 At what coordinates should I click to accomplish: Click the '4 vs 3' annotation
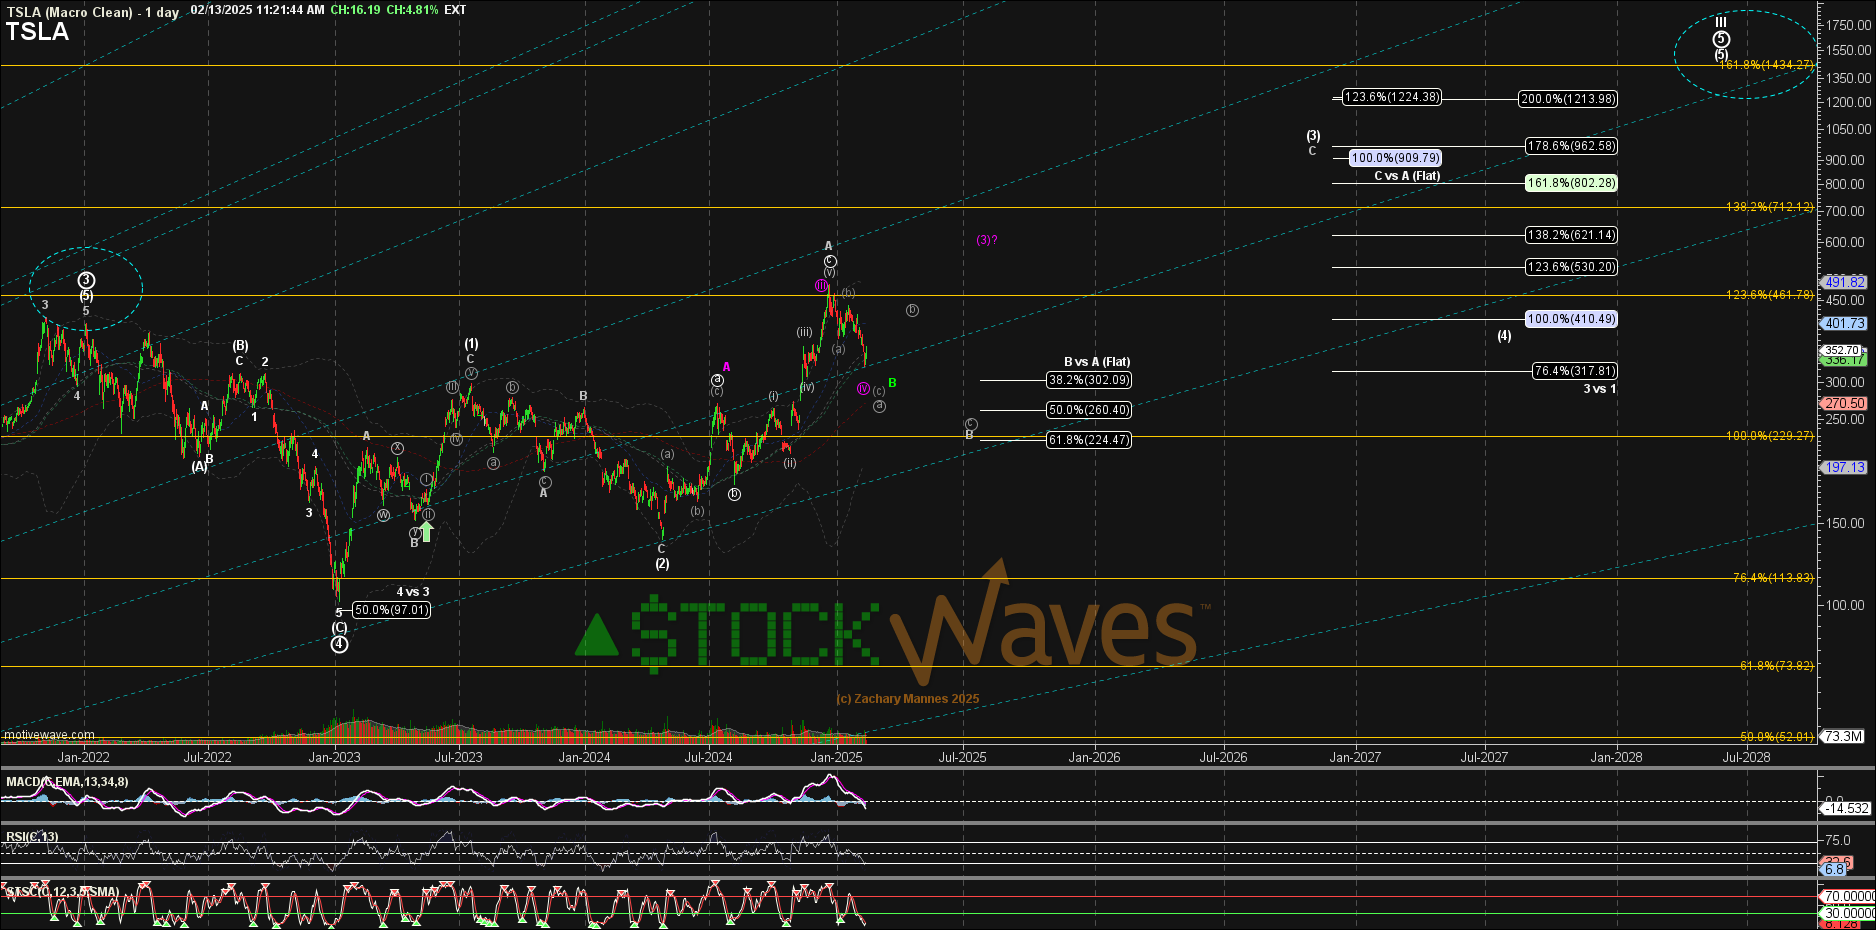(413, 592)
